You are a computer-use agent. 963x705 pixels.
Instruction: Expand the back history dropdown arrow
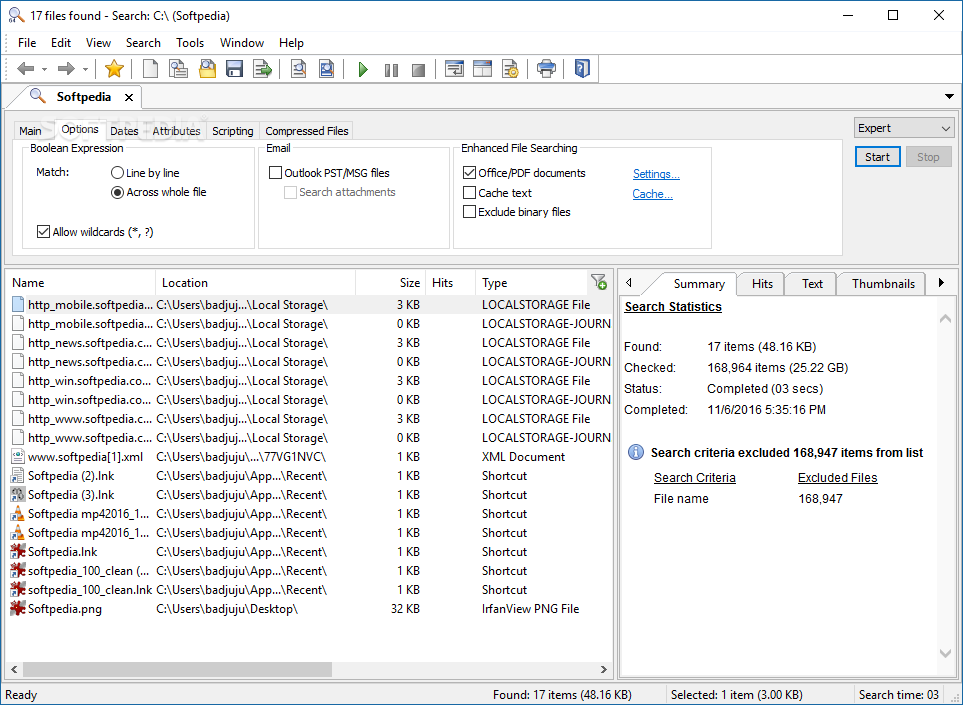[44, 69]
